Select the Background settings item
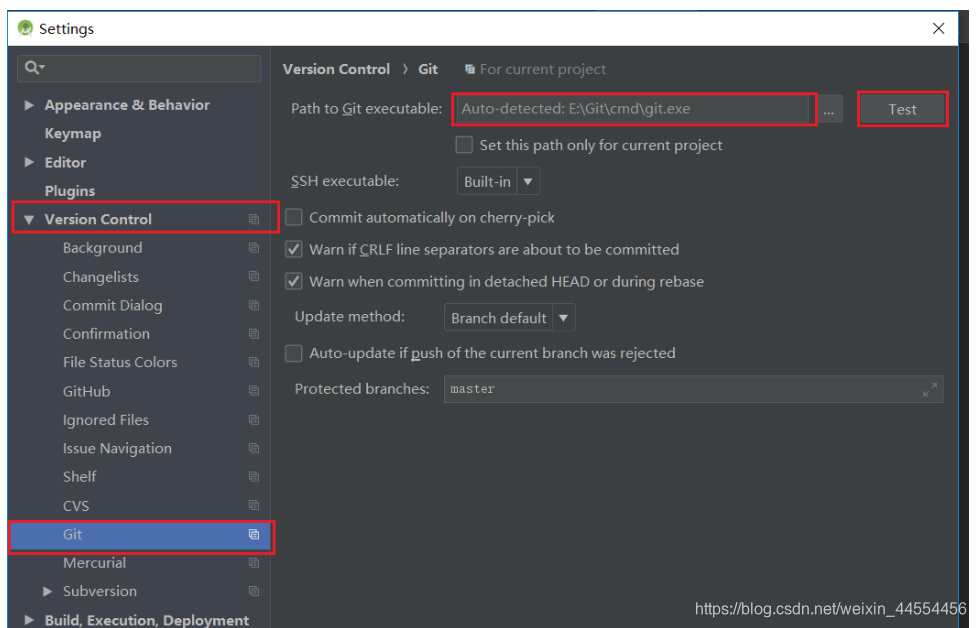 pyautogui.click(x=102, y=248)
